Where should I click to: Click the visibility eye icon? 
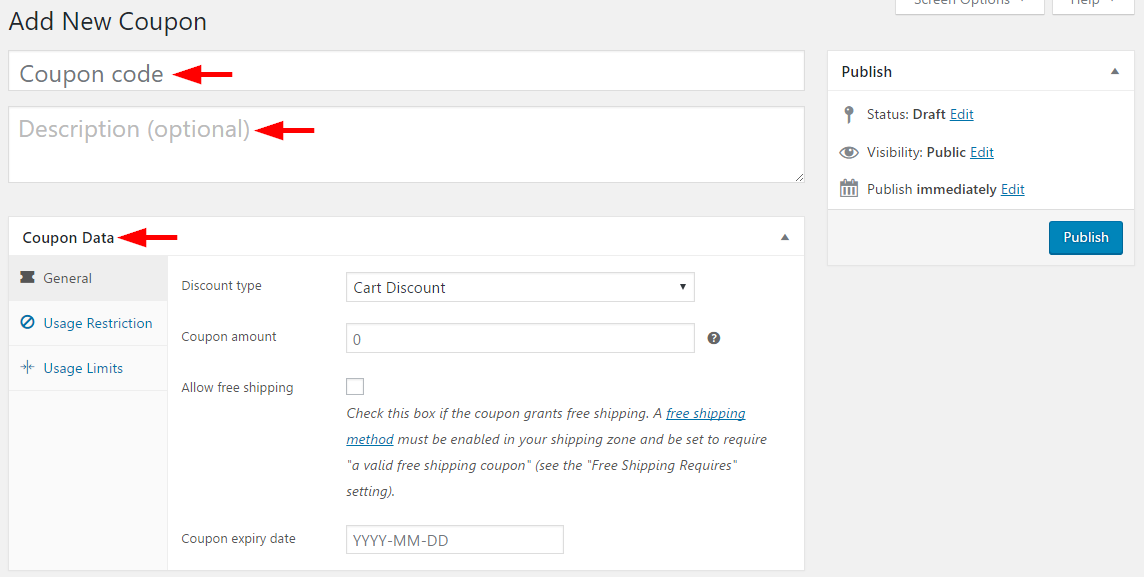coord(849,152)
